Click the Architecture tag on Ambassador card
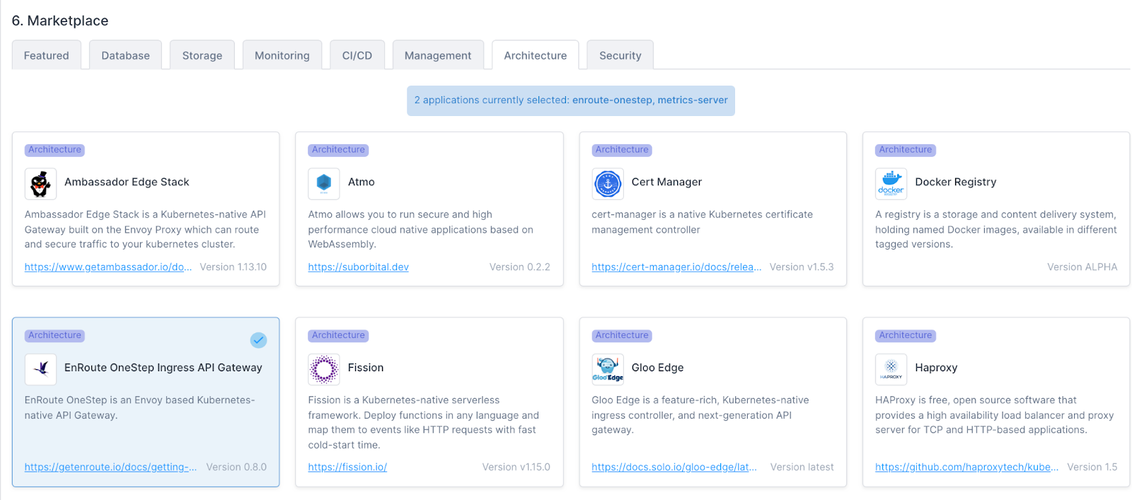 (x=55, y=150)
